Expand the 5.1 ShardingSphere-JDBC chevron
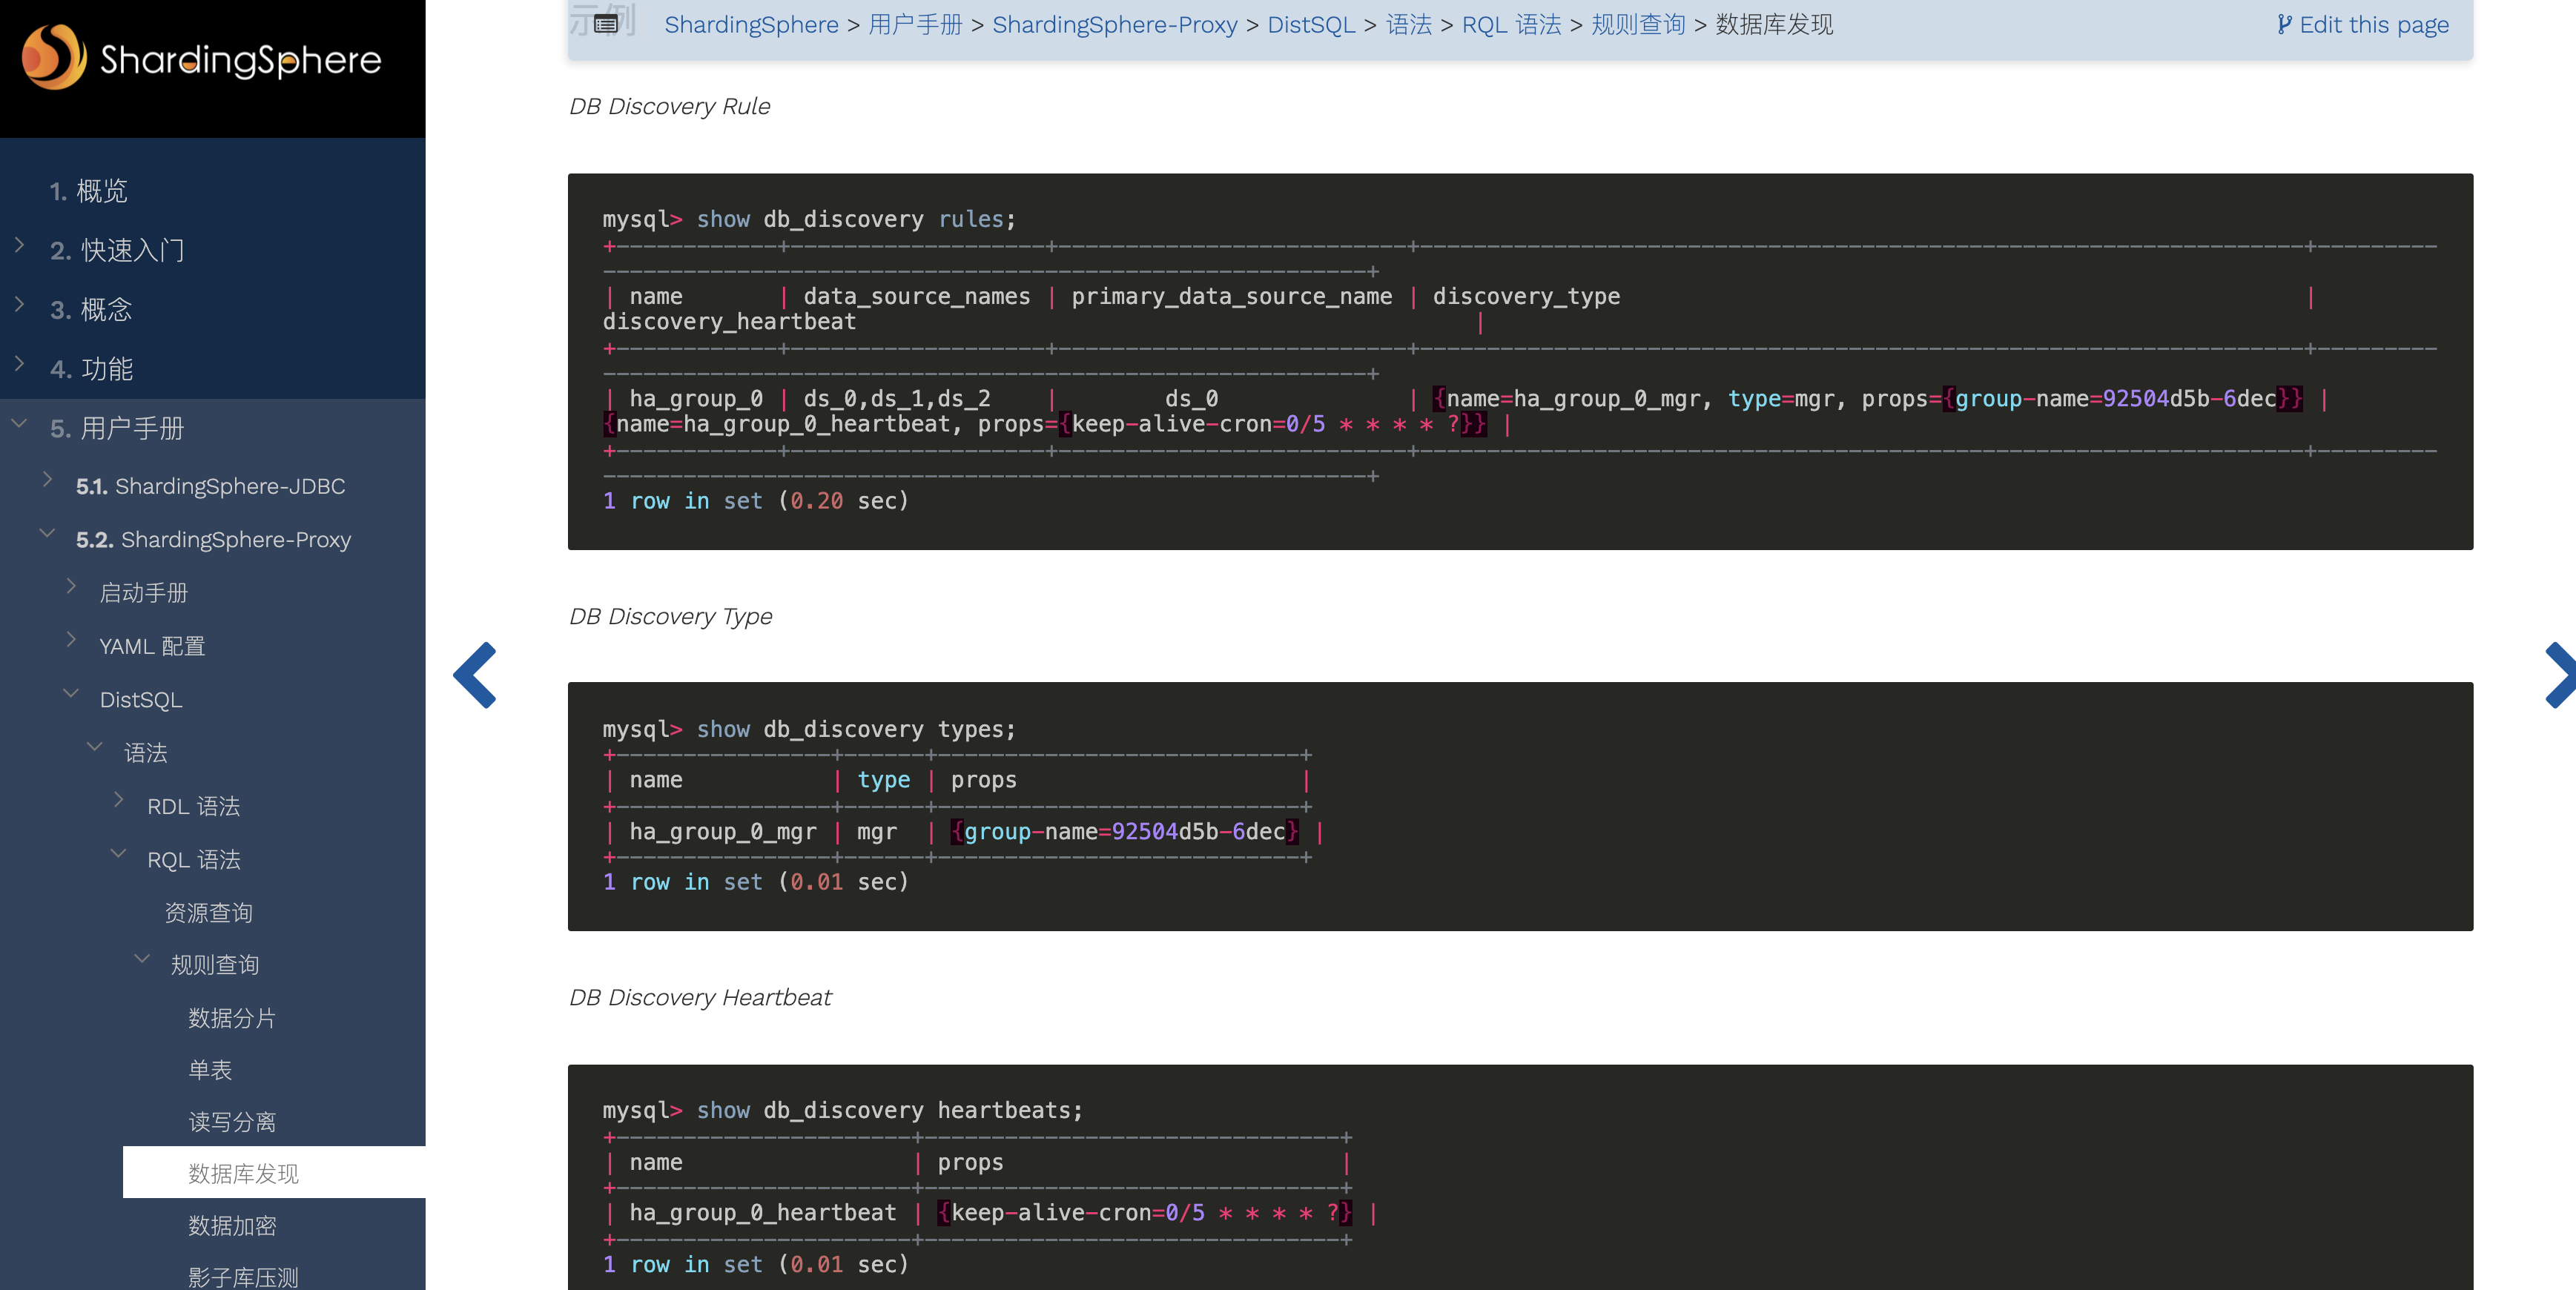This screenshot has width=2576, height=1290. 47,480
